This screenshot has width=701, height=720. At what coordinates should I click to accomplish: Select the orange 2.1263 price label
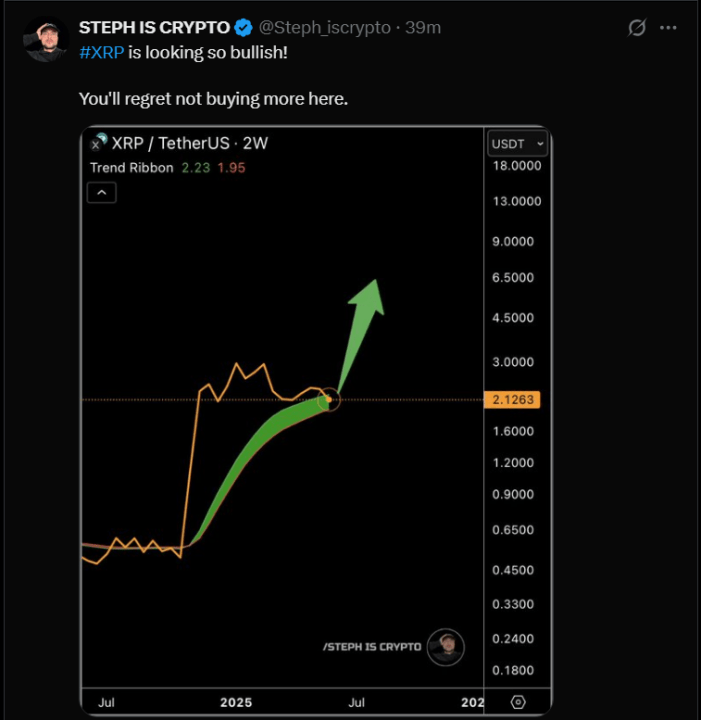(514, 400)
